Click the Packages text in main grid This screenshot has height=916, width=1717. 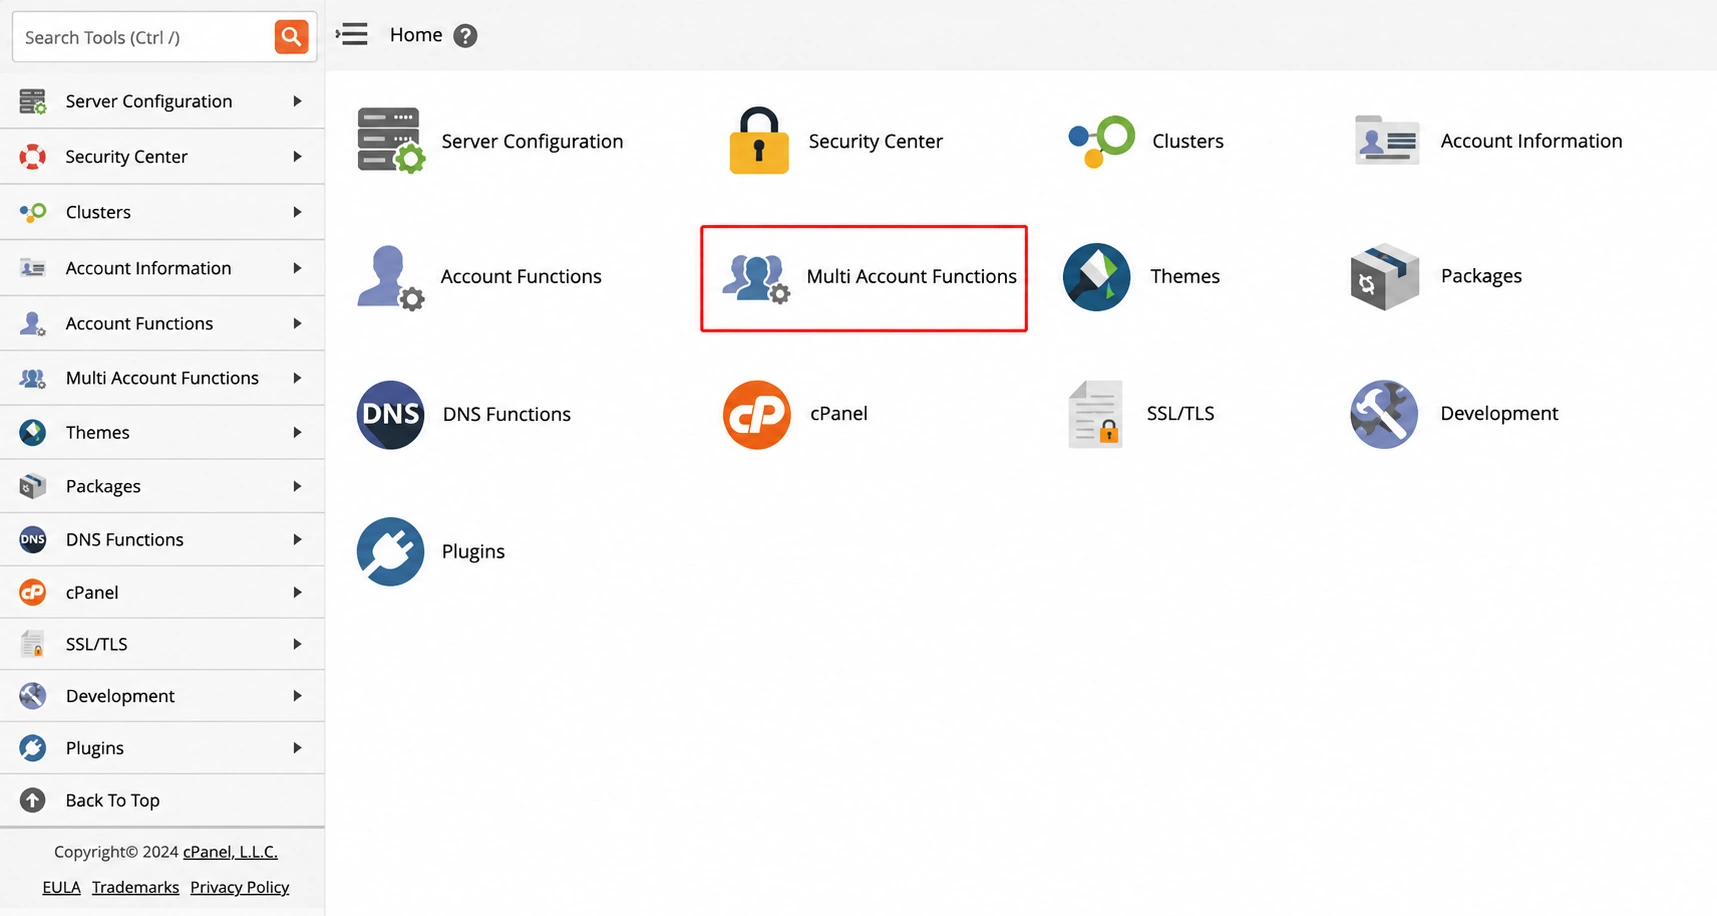click(x=1481, y=276)
